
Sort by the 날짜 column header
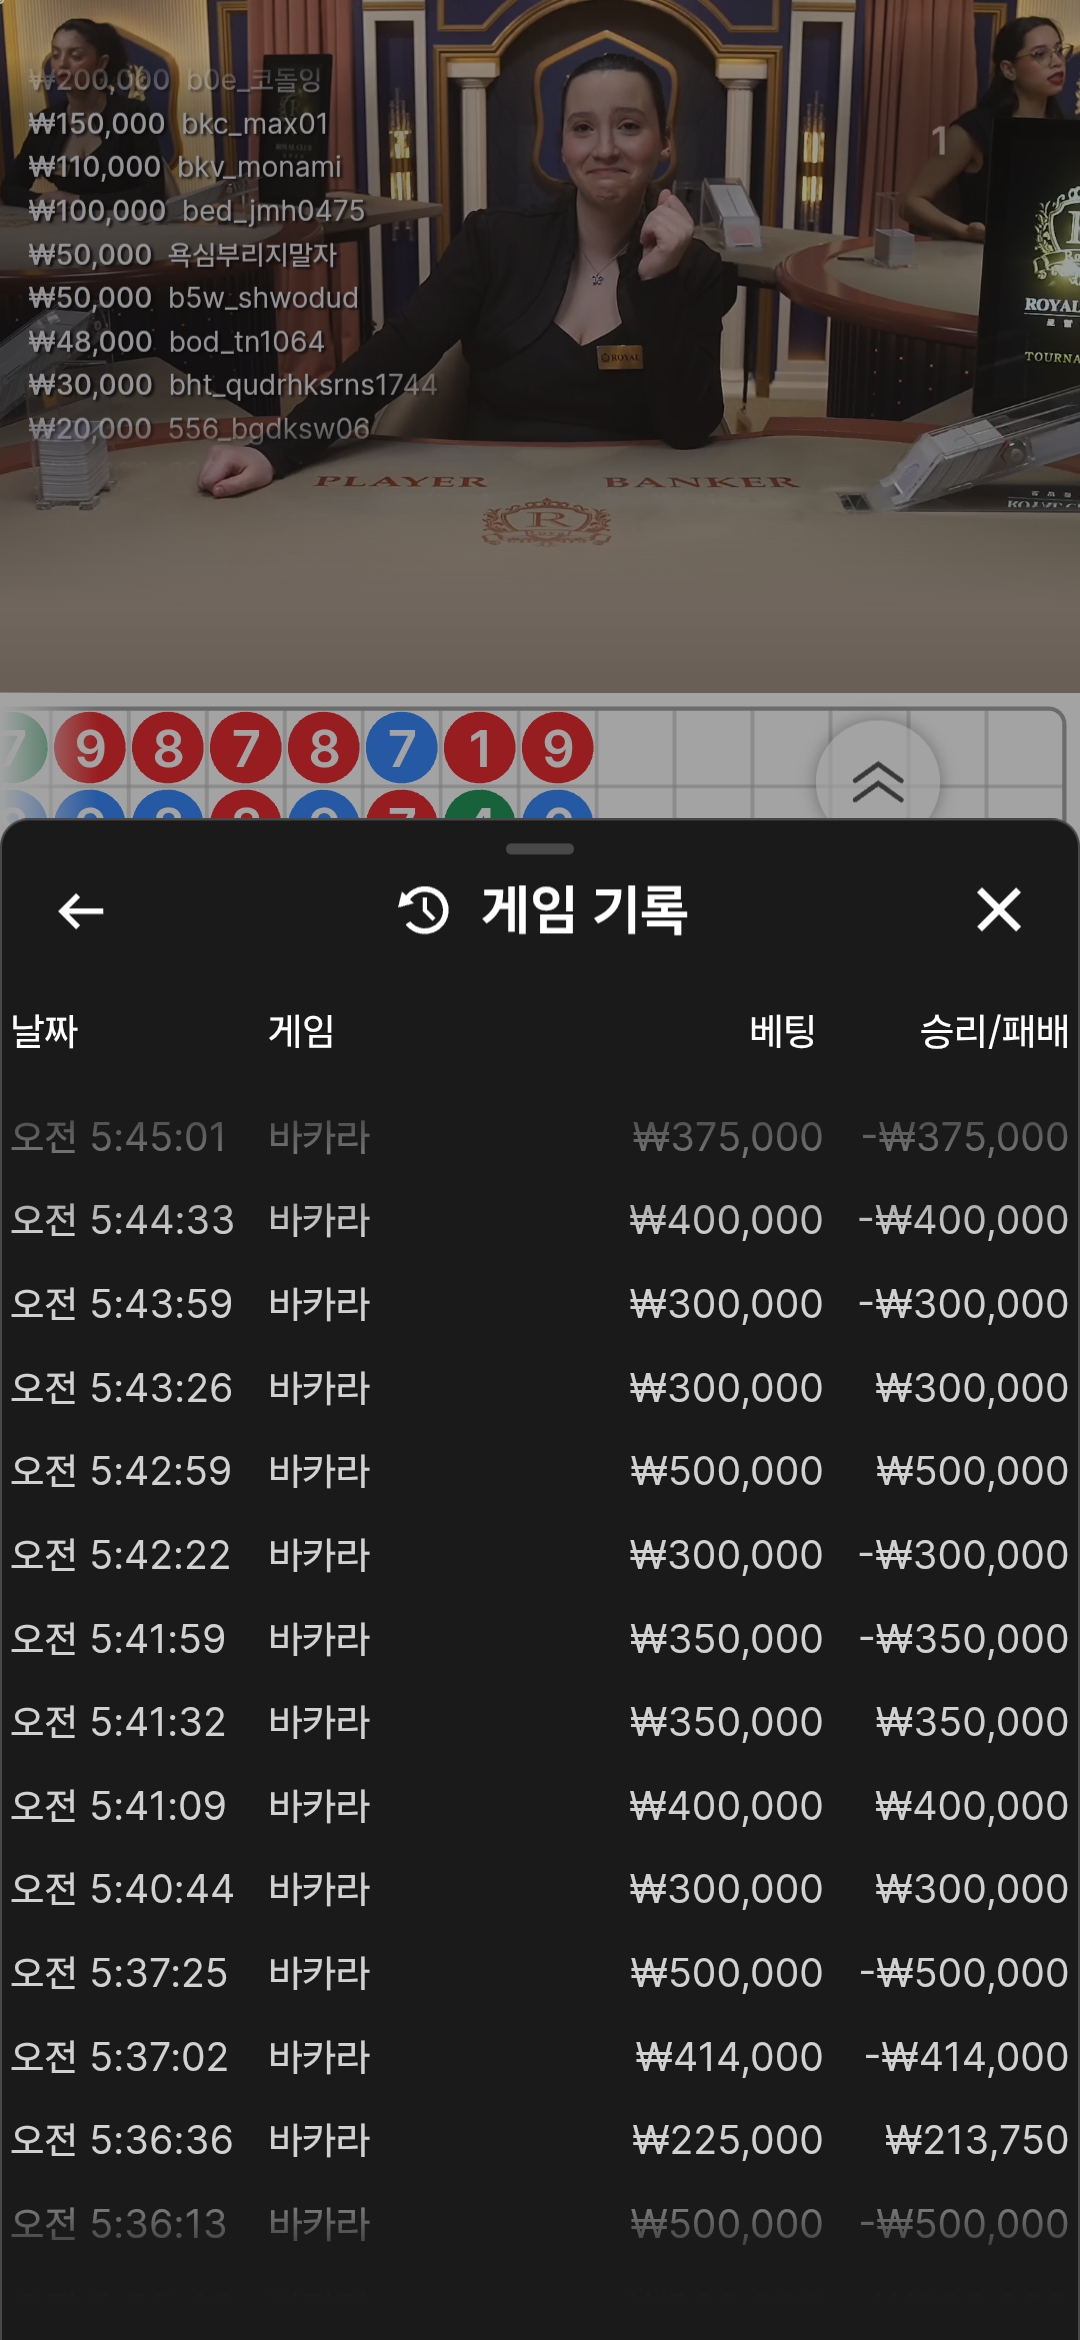(45, 1031)
